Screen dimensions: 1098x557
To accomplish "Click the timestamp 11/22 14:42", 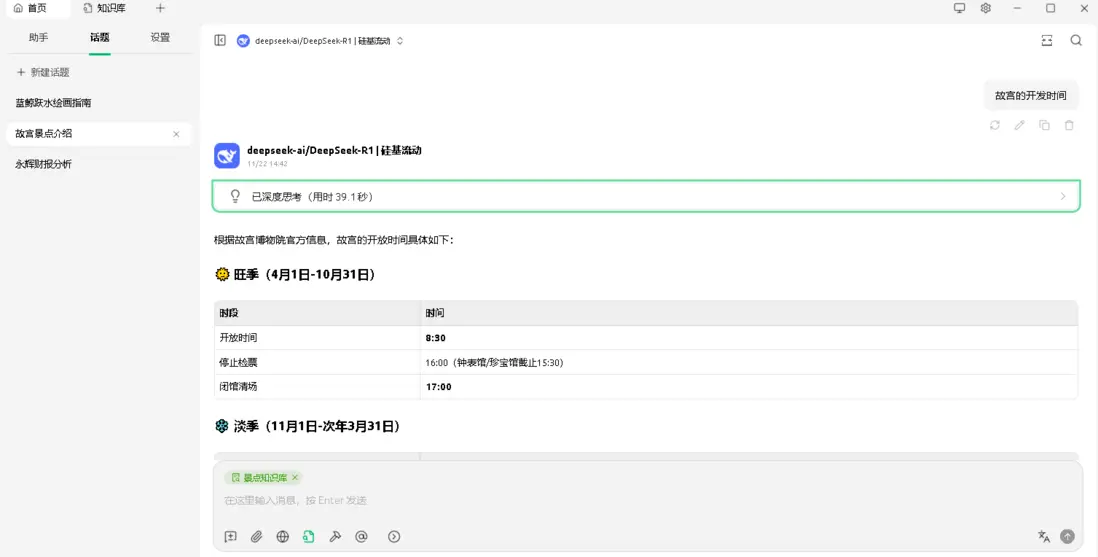I will coord(267,164).
